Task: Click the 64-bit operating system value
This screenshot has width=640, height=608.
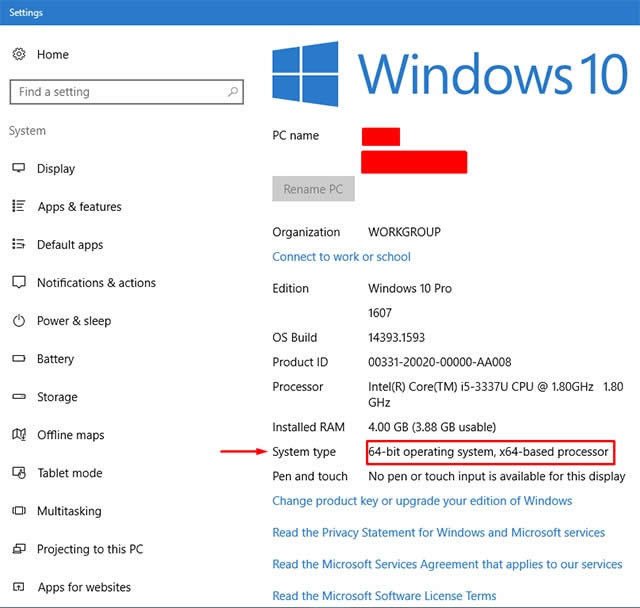Action: 488,452
